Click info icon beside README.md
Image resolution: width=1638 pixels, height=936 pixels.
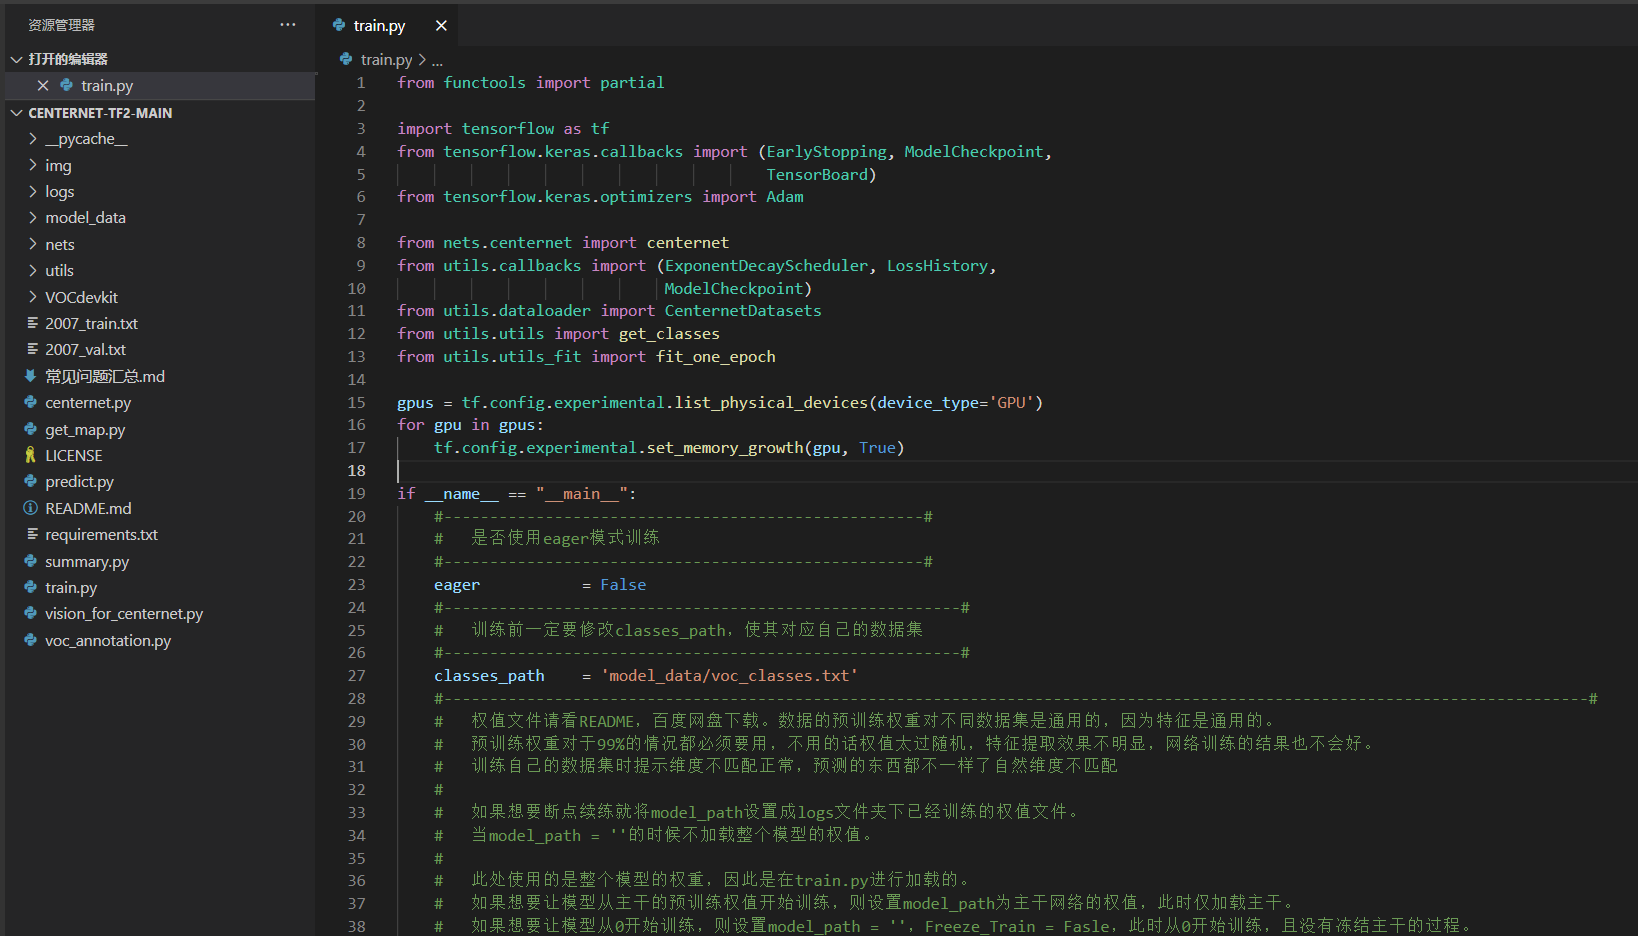pyautogui.click(x=31, y=508)
